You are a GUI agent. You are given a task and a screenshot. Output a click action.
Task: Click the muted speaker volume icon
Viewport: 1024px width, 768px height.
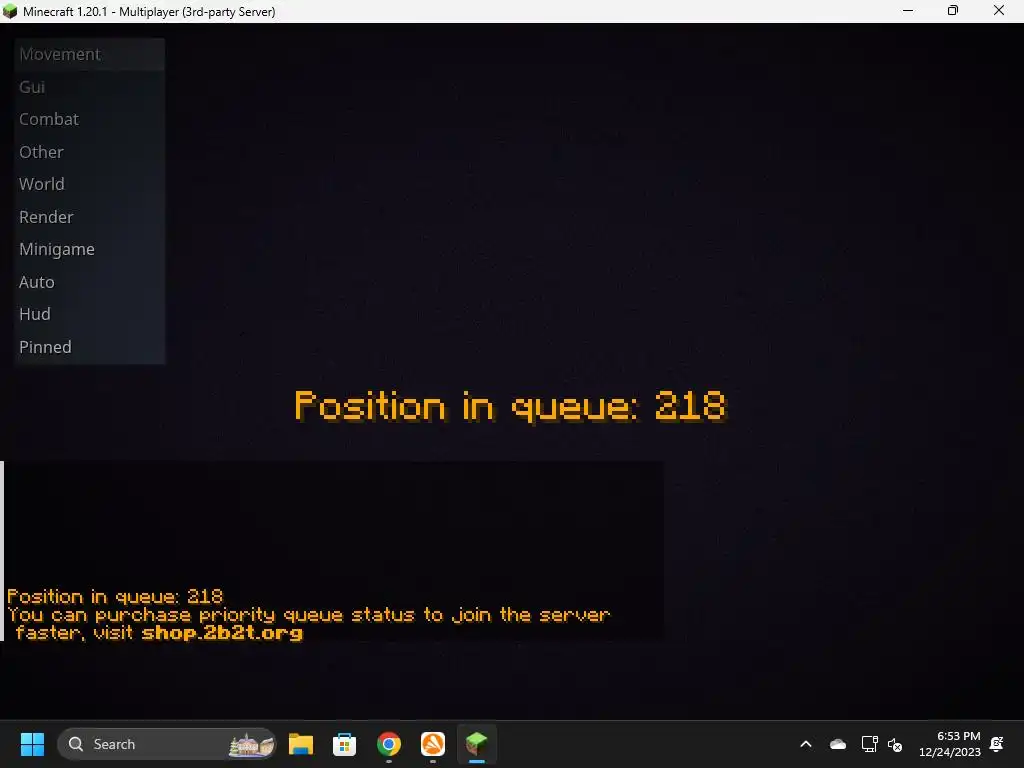895,744
